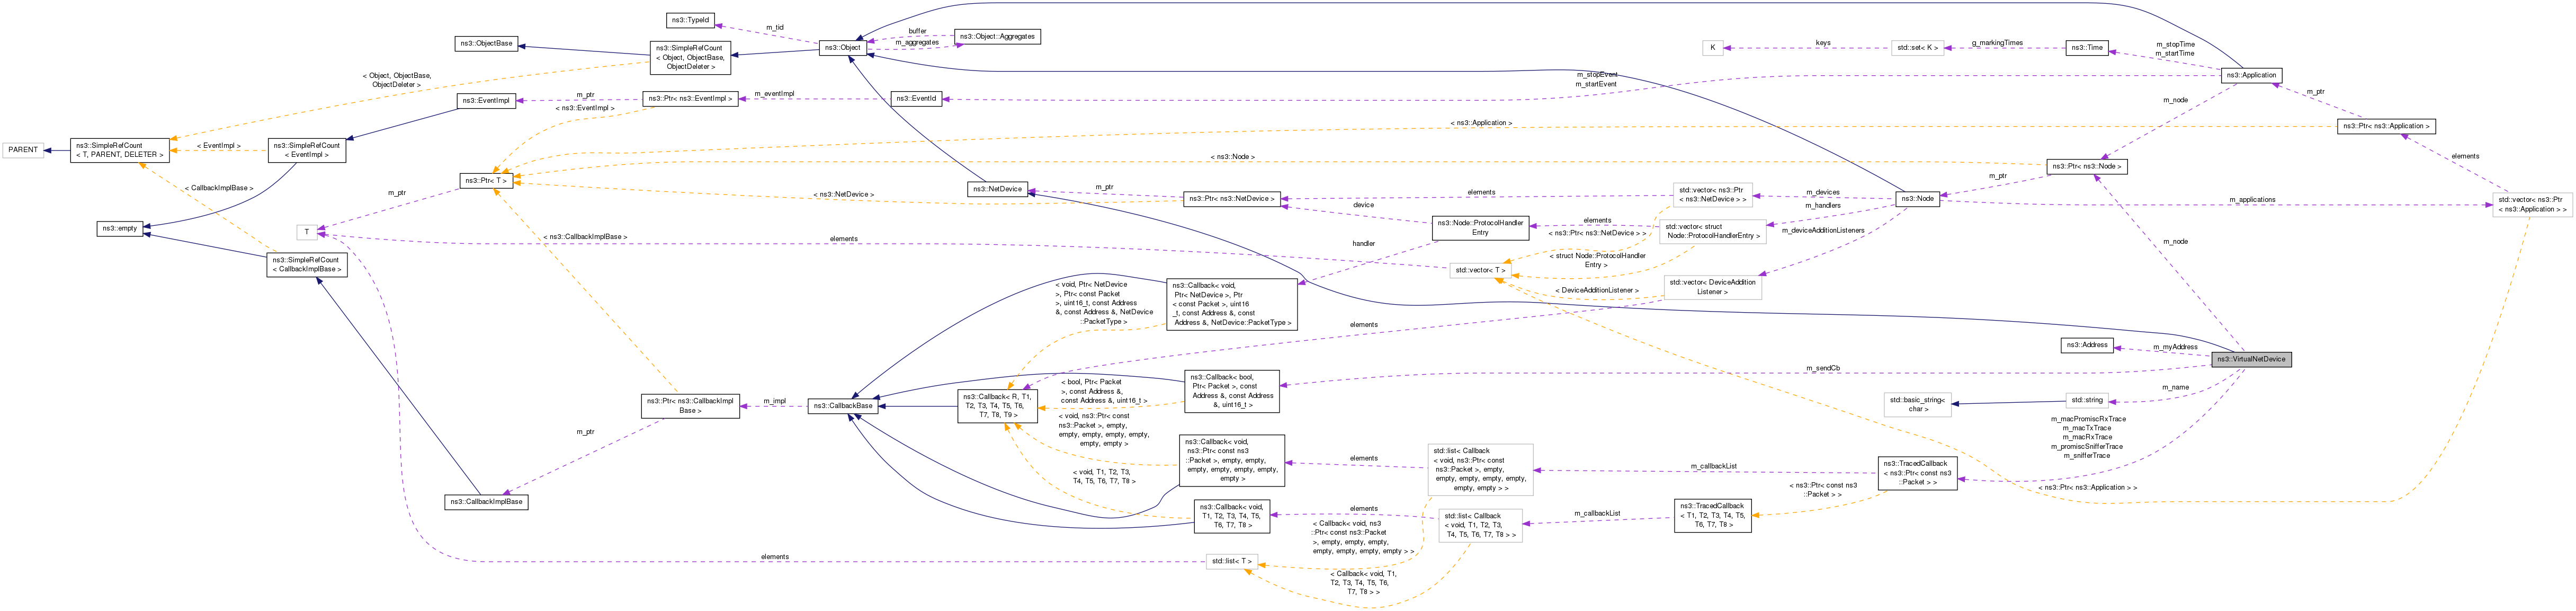Click the m_handlers edge label

(x=1823, y=205)
